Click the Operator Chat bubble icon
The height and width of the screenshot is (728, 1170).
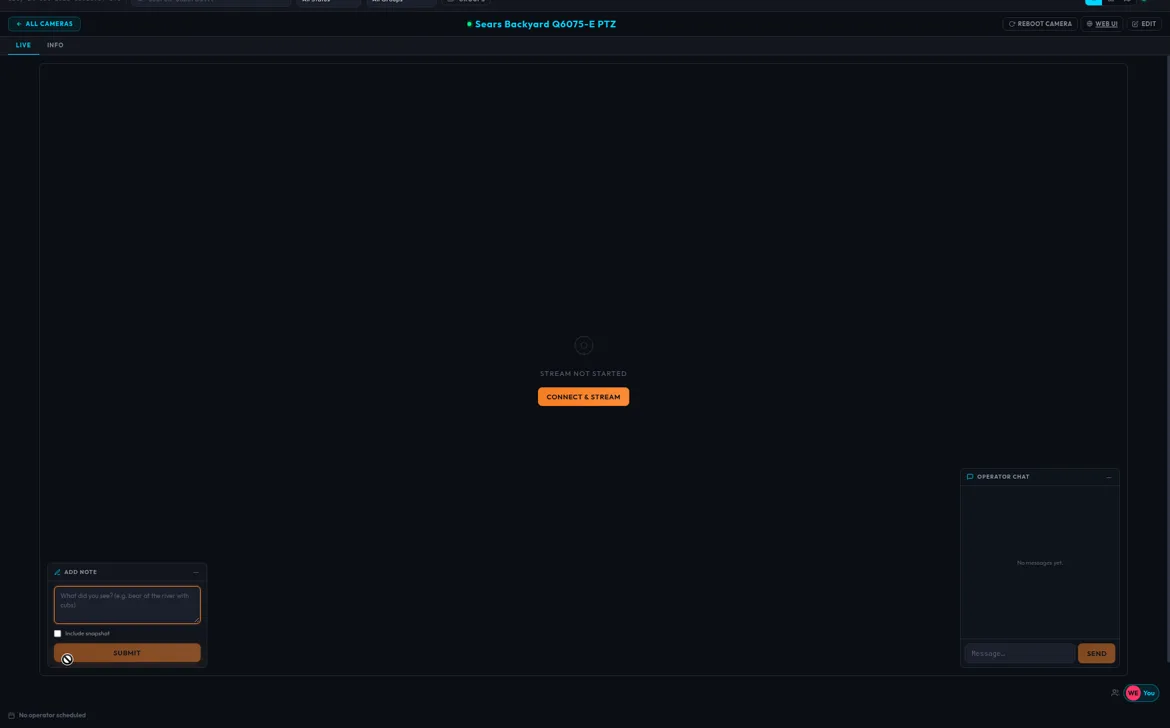tap(970, 477)
